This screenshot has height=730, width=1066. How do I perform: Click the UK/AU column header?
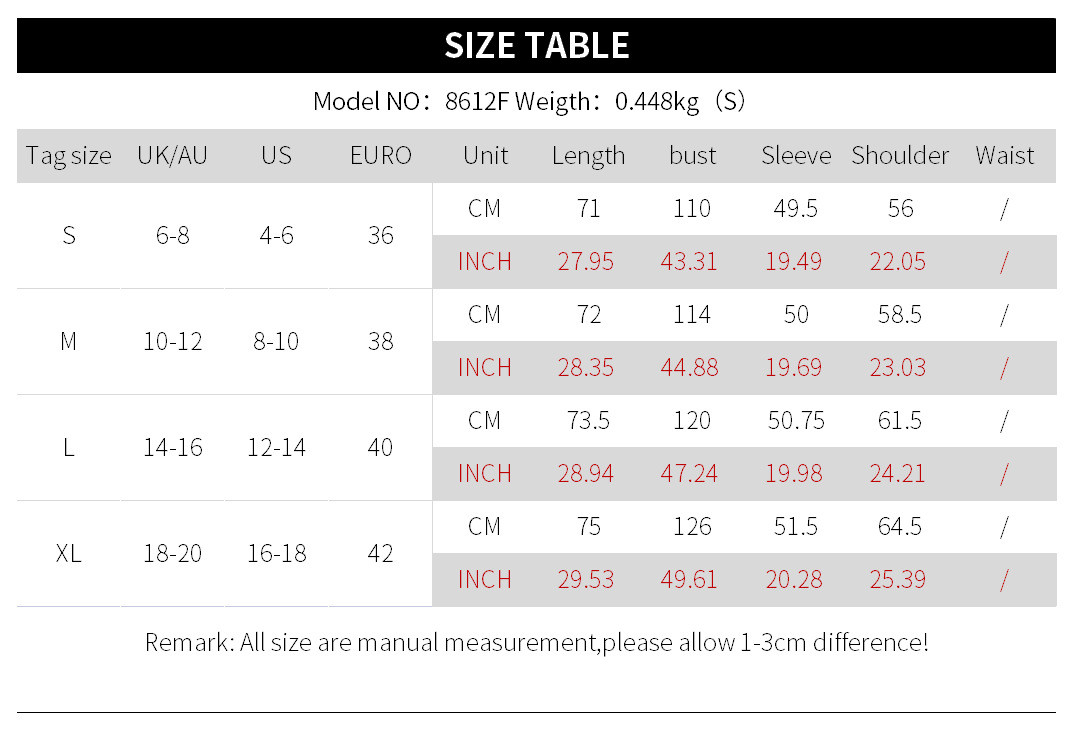coord(172,156)
